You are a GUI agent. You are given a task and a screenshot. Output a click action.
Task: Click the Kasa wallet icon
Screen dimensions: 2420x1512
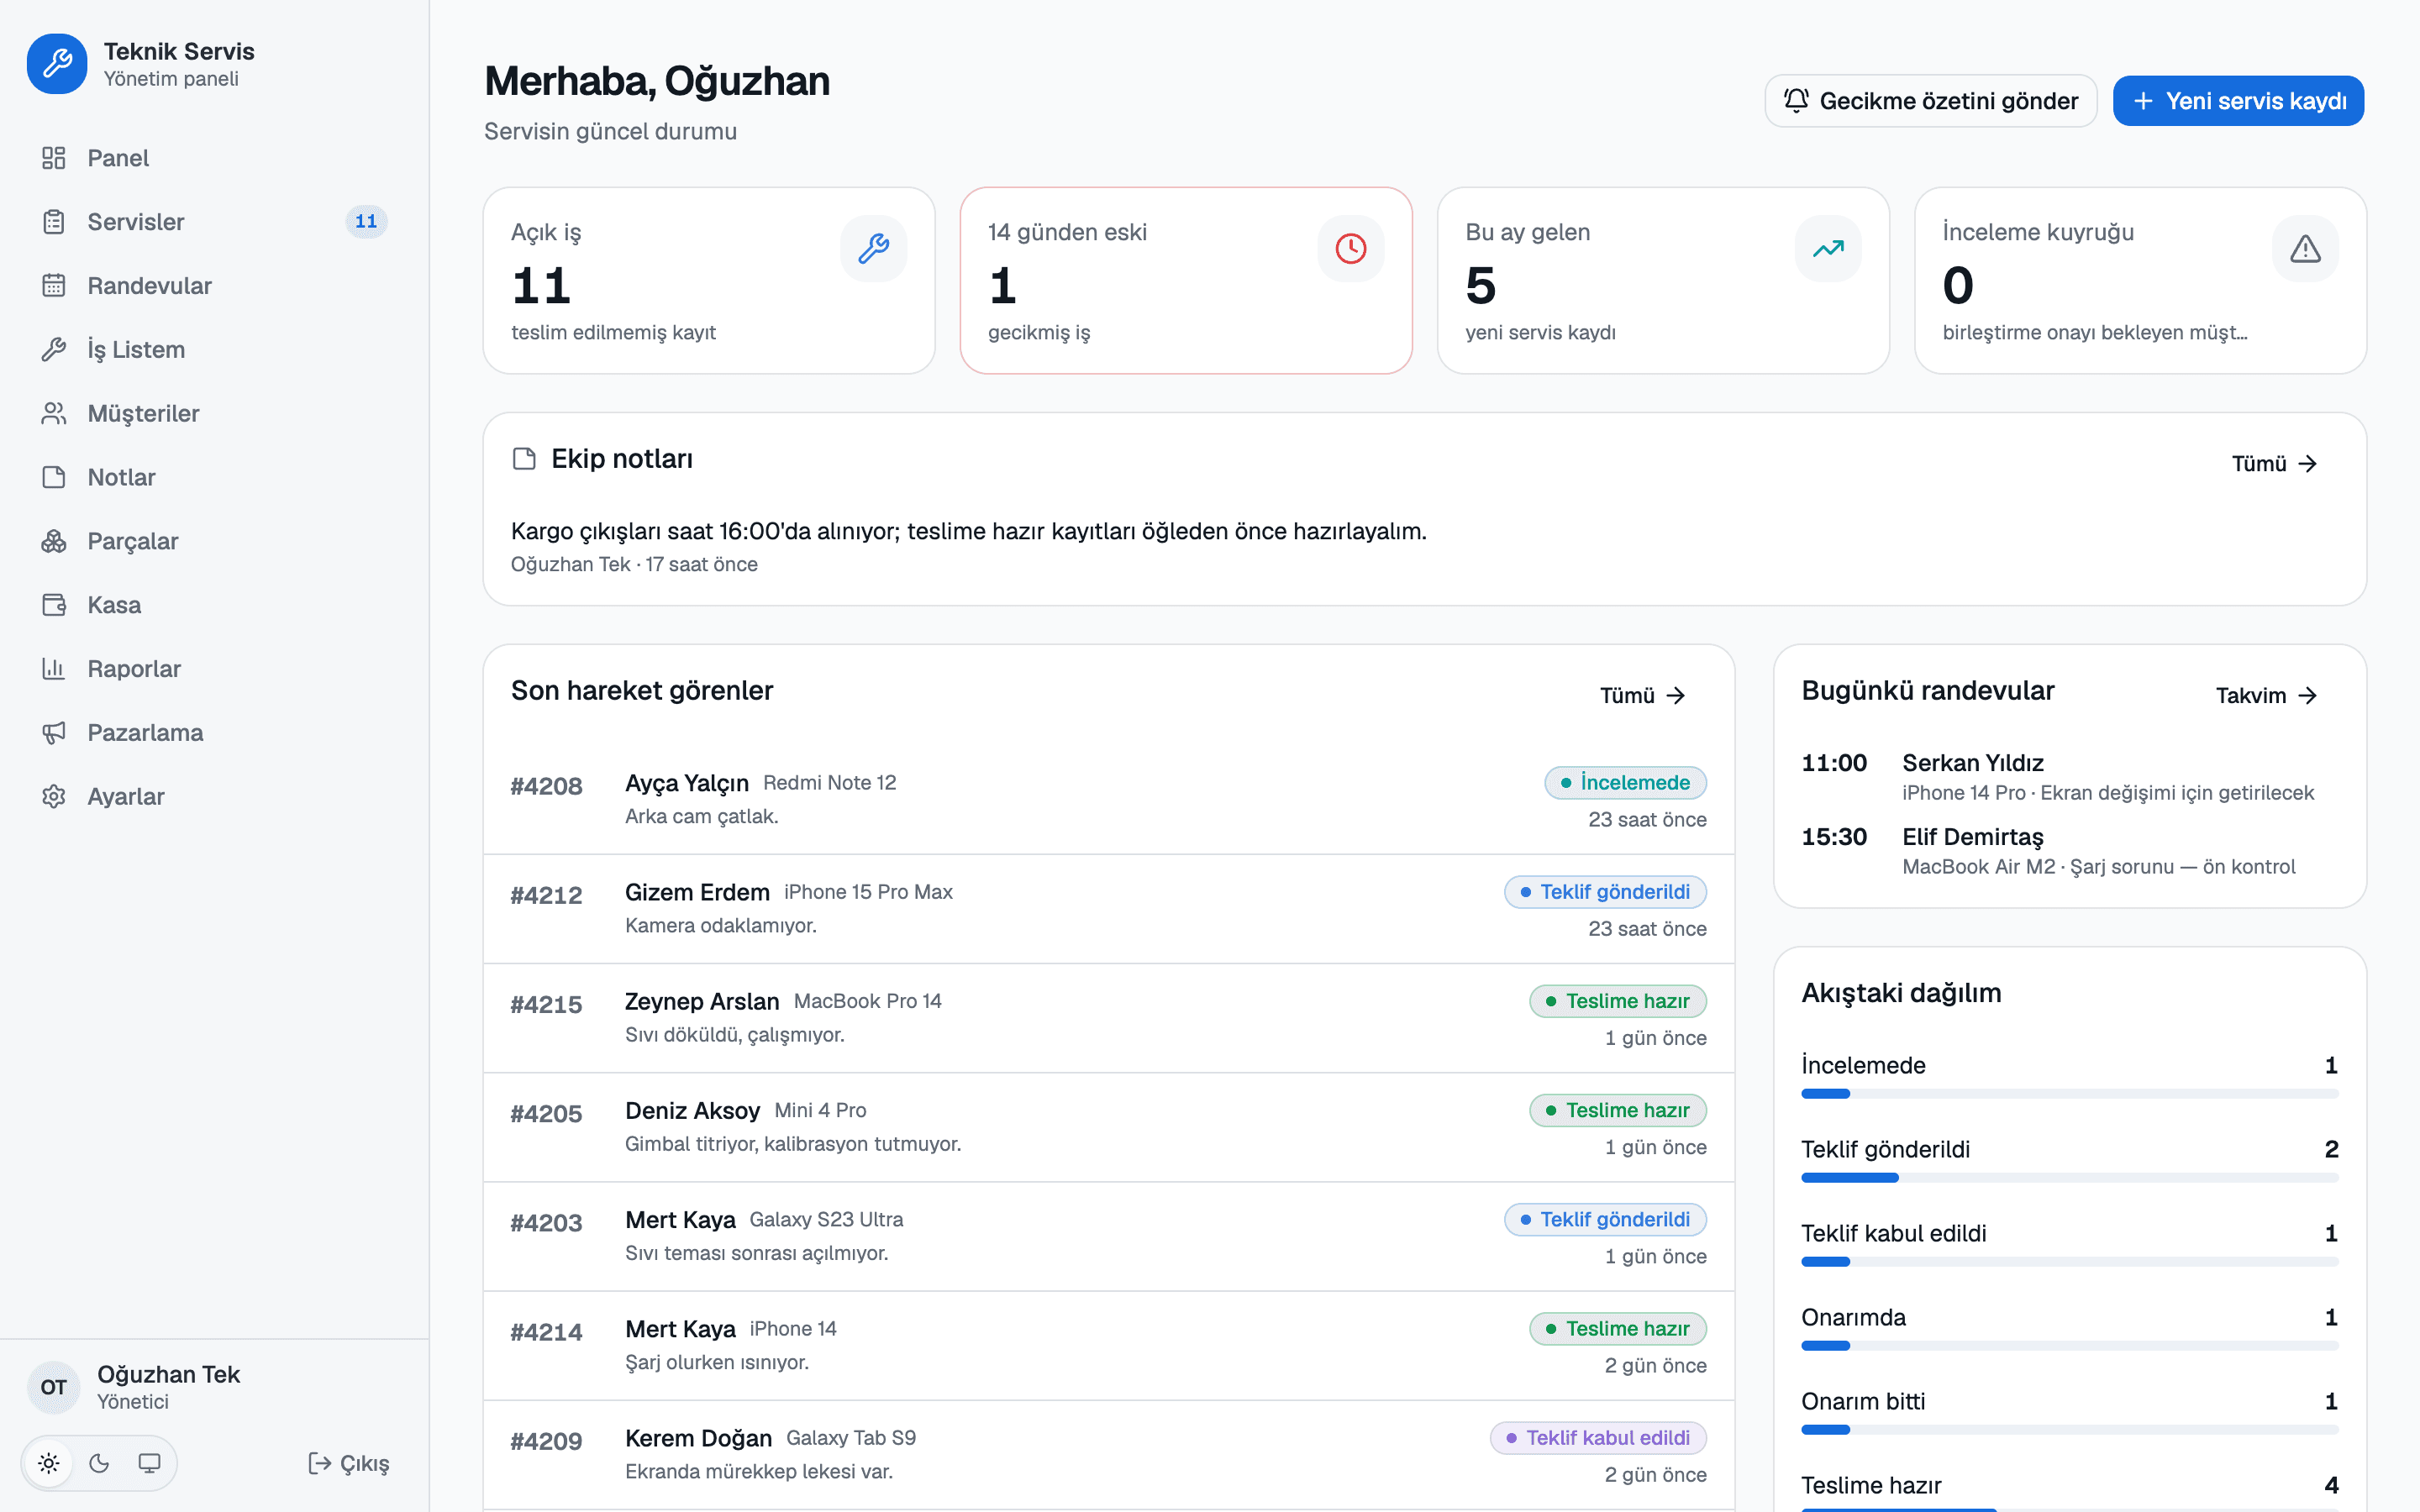pyautogui.click(x=54, y=605)
